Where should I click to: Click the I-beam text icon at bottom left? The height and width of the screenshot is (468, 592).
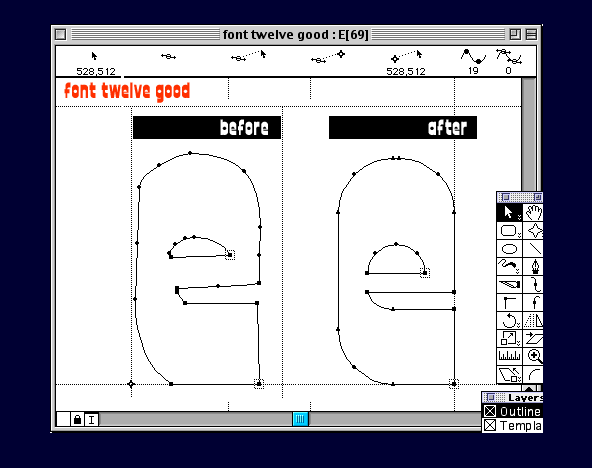coord(91,419)
